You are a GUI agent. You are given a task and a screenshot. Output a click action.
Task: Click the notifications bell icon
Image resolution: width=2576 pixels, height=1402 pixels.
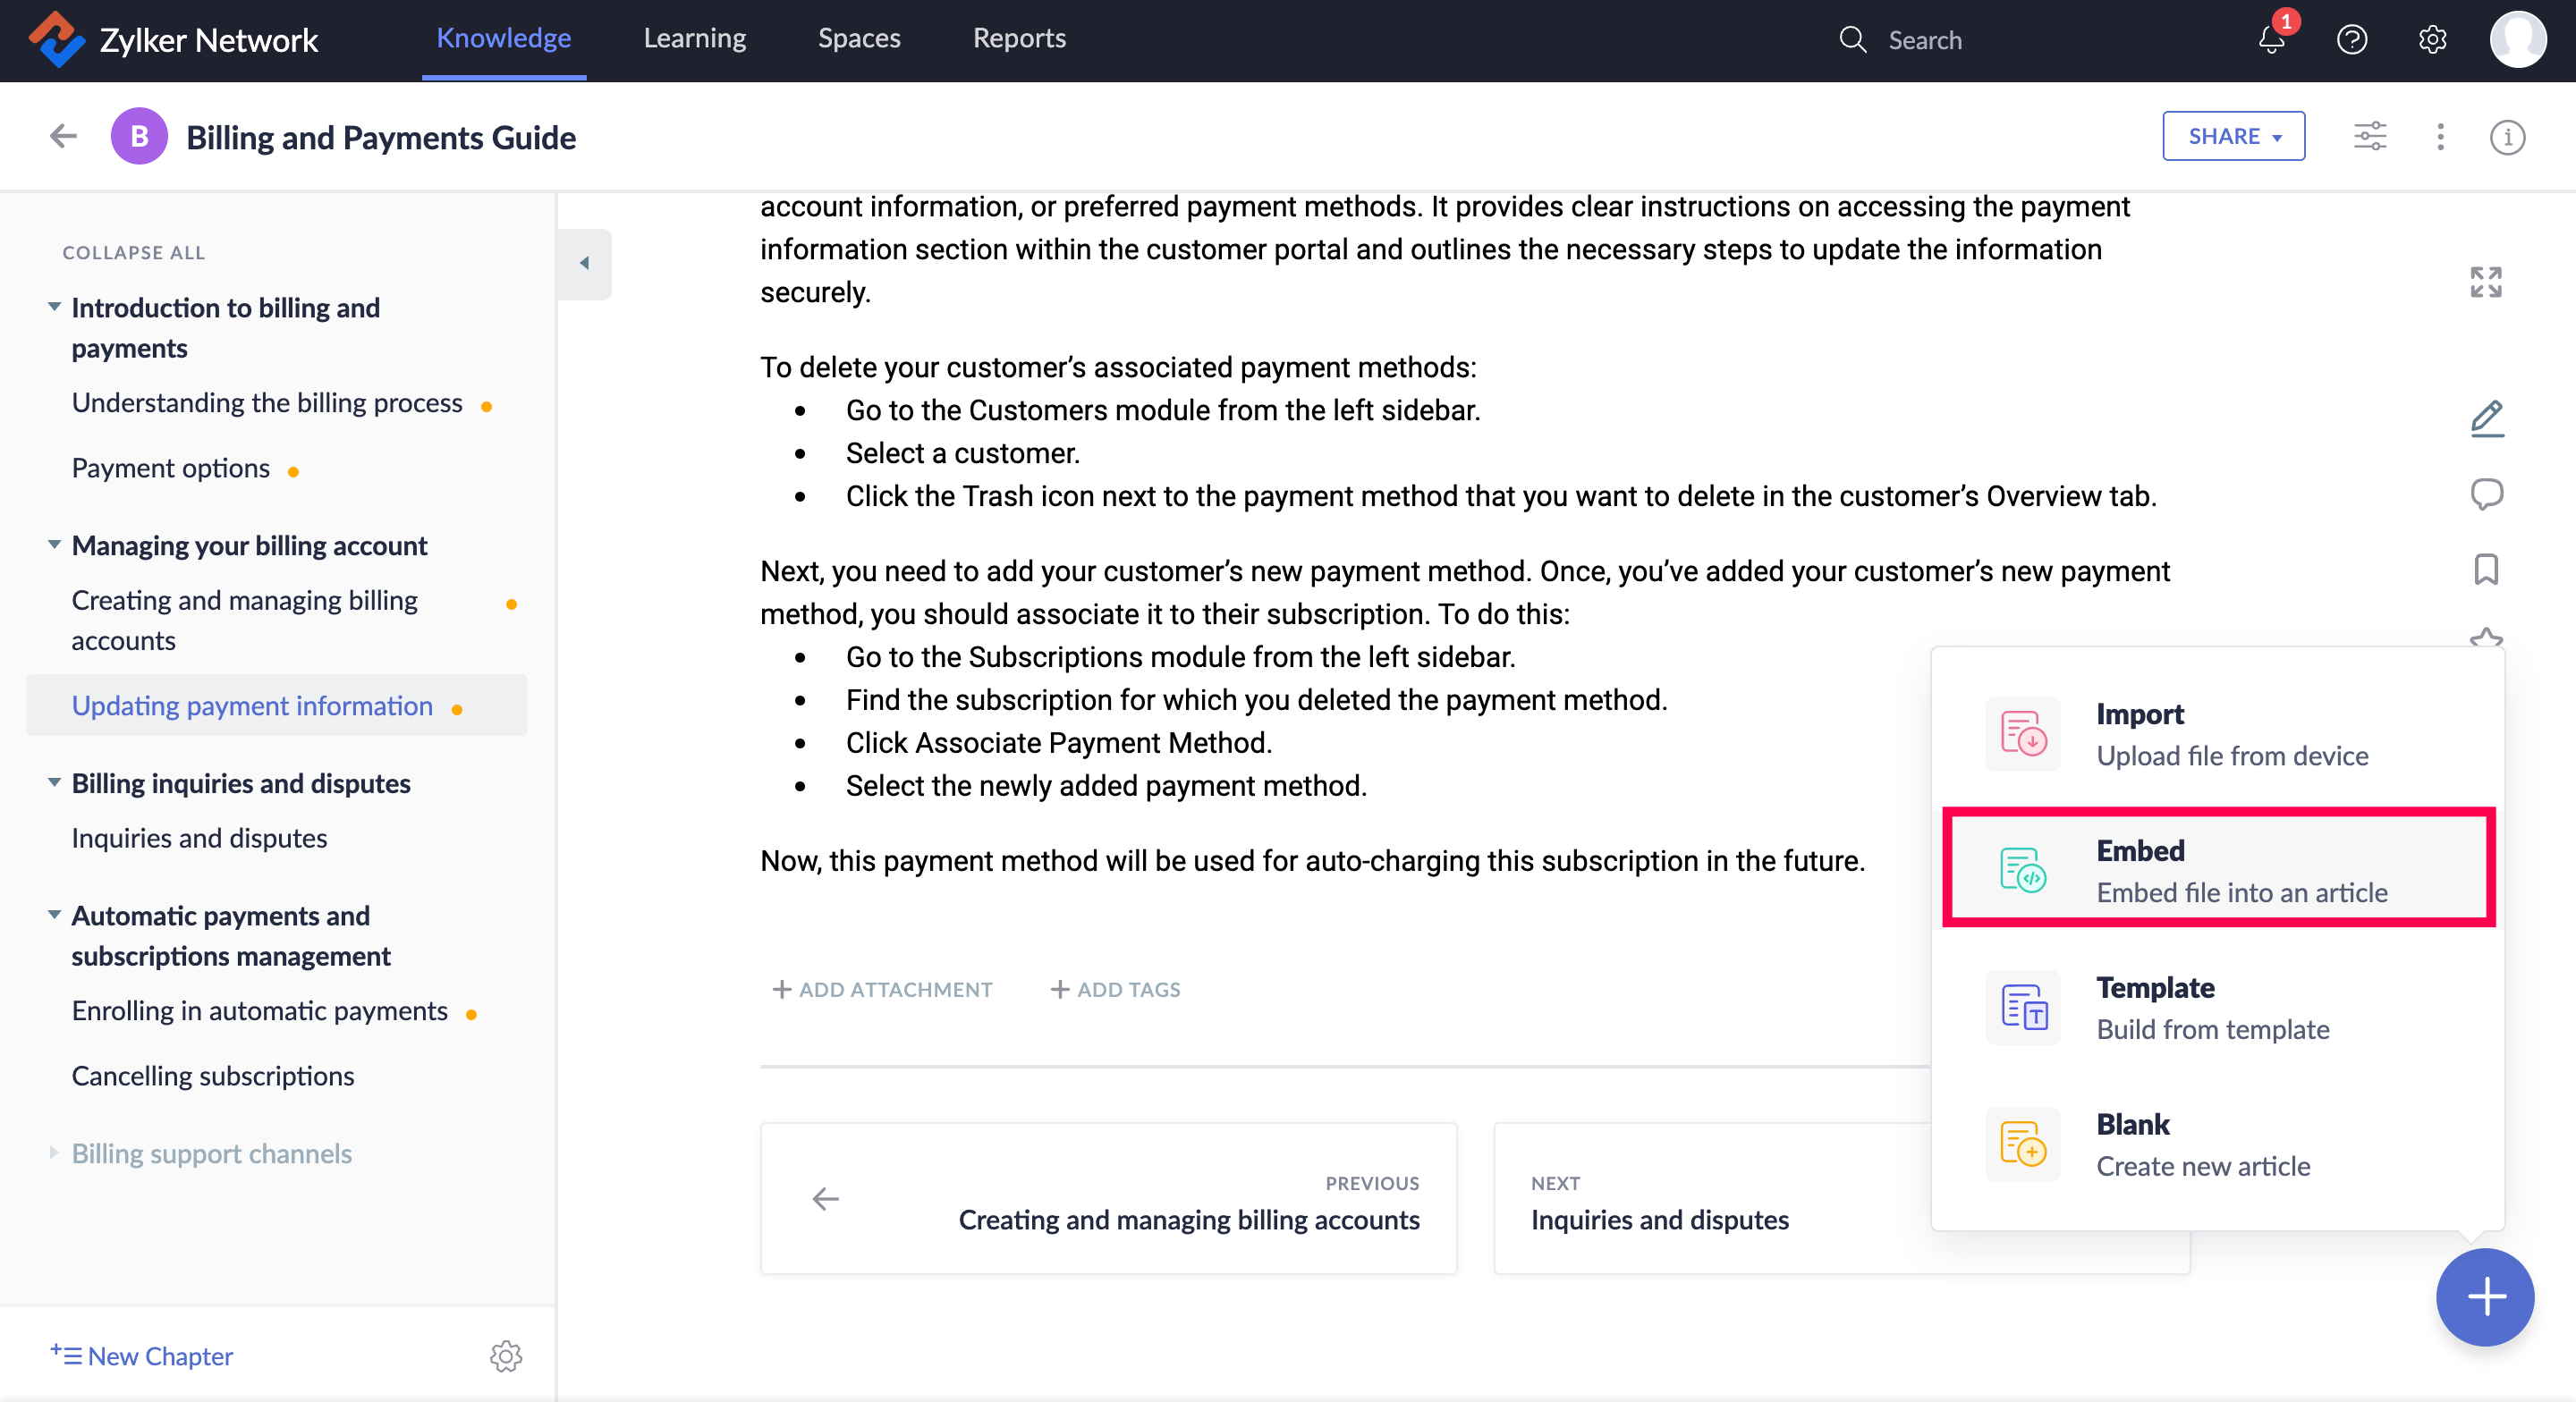2270,40
